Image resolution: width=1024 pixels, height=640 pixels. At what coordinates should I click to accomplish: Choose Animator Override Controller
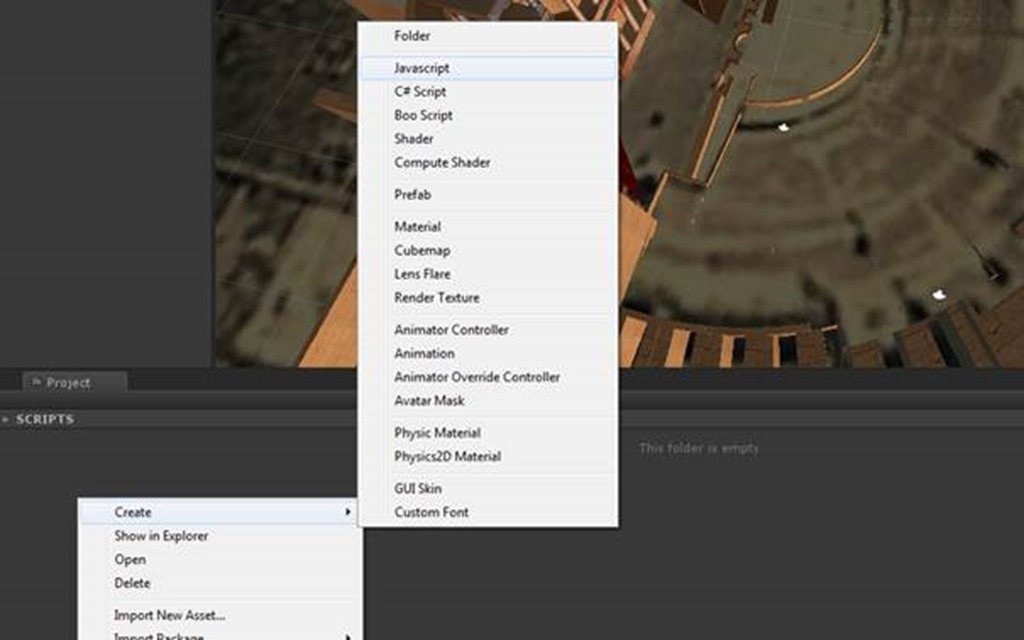pyautogui.click(x=477, y=377)
